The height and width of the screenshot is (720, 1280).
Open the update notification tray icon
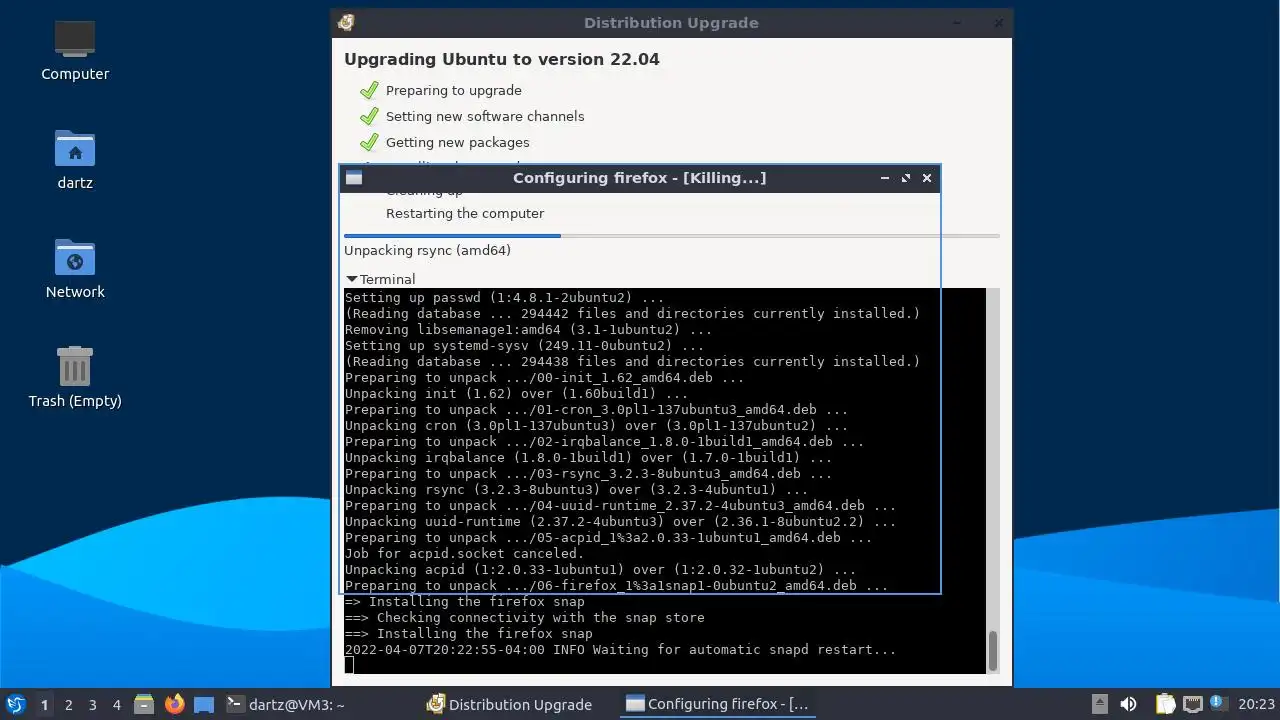point(1217,703)
